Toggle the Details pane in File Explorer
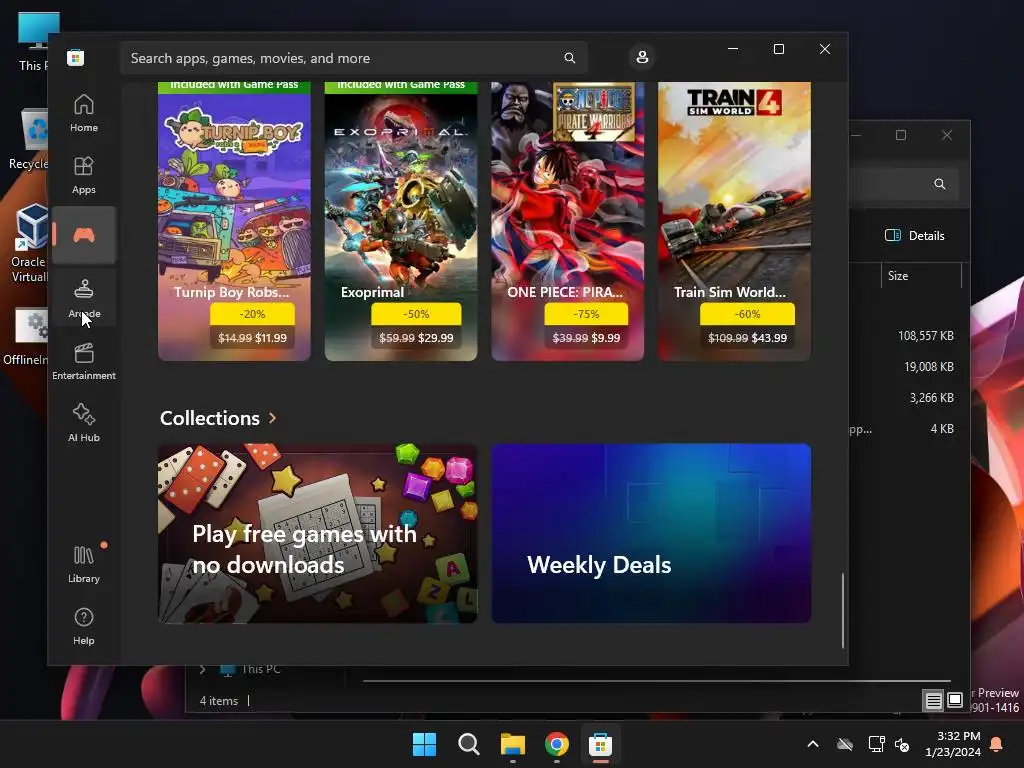Viewport: 1024px width, 768px height. [914, 236]
